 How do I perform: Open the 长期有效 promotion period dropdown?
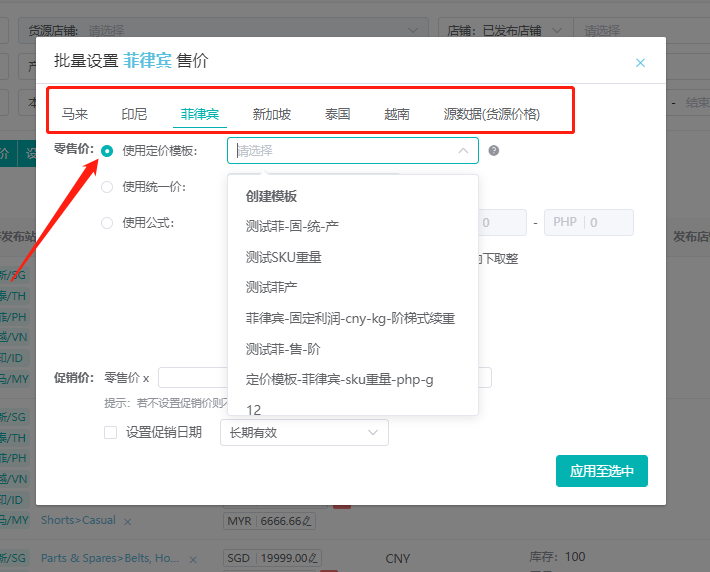[303, 432]
